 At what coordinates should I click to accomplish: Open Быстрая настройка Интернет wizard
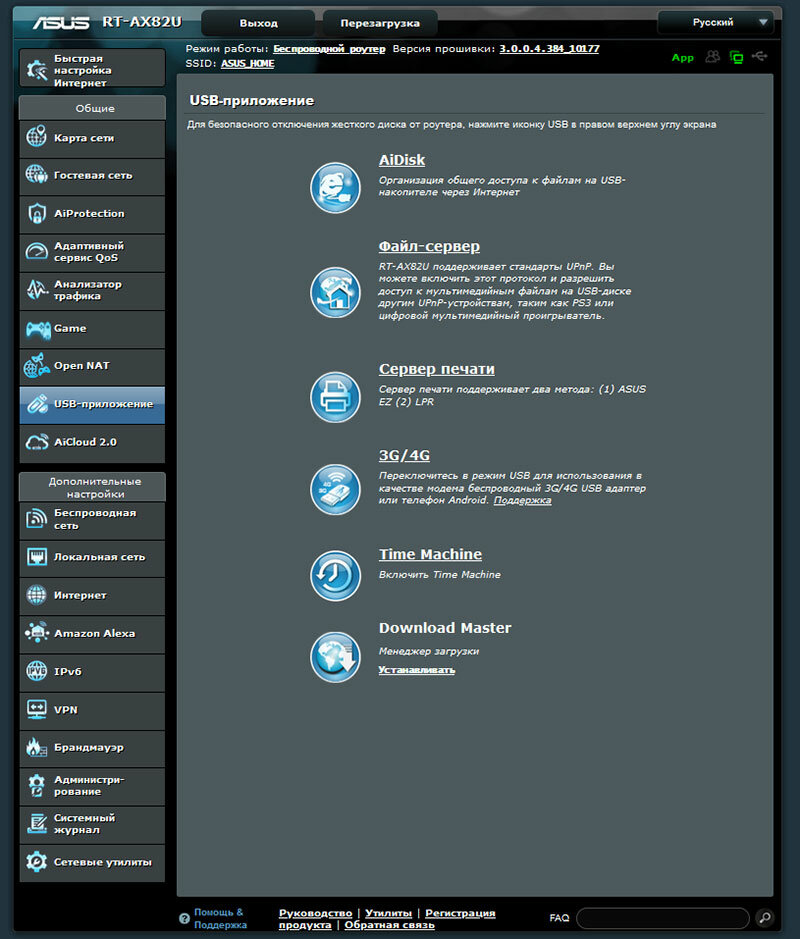(x=92, y=70)
